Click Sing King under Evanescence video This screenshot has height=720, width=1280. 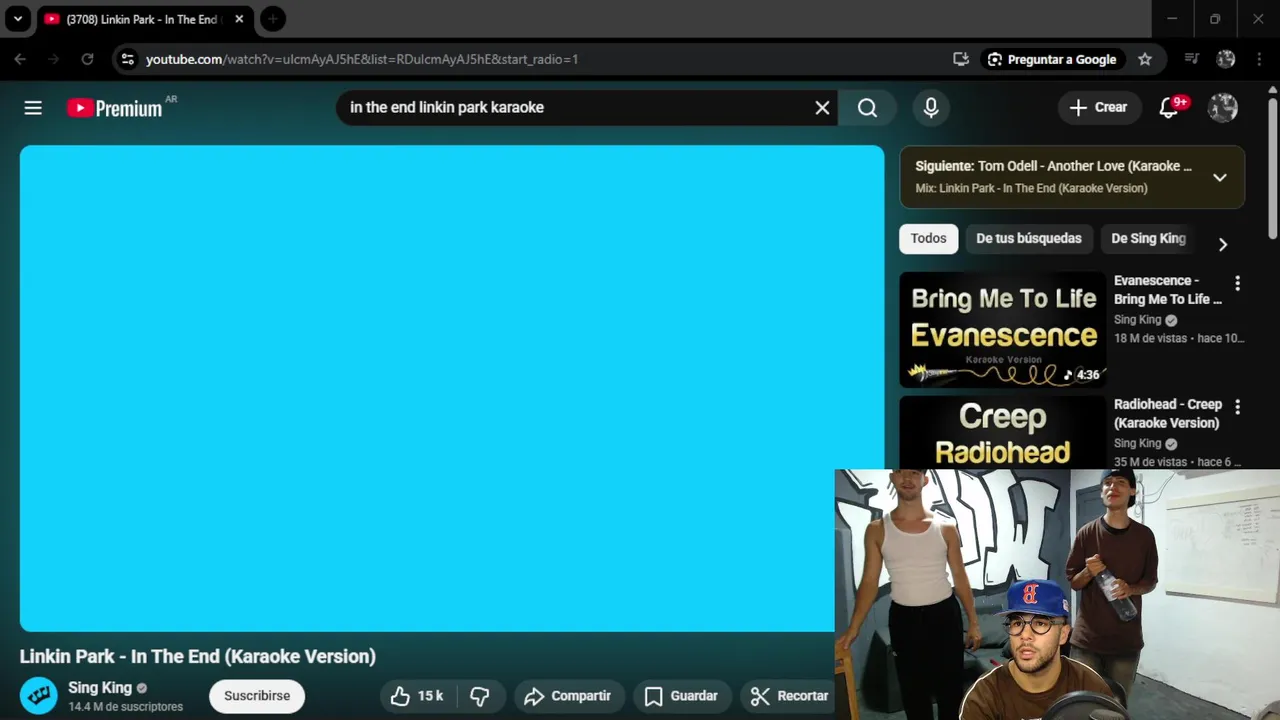1138,320
